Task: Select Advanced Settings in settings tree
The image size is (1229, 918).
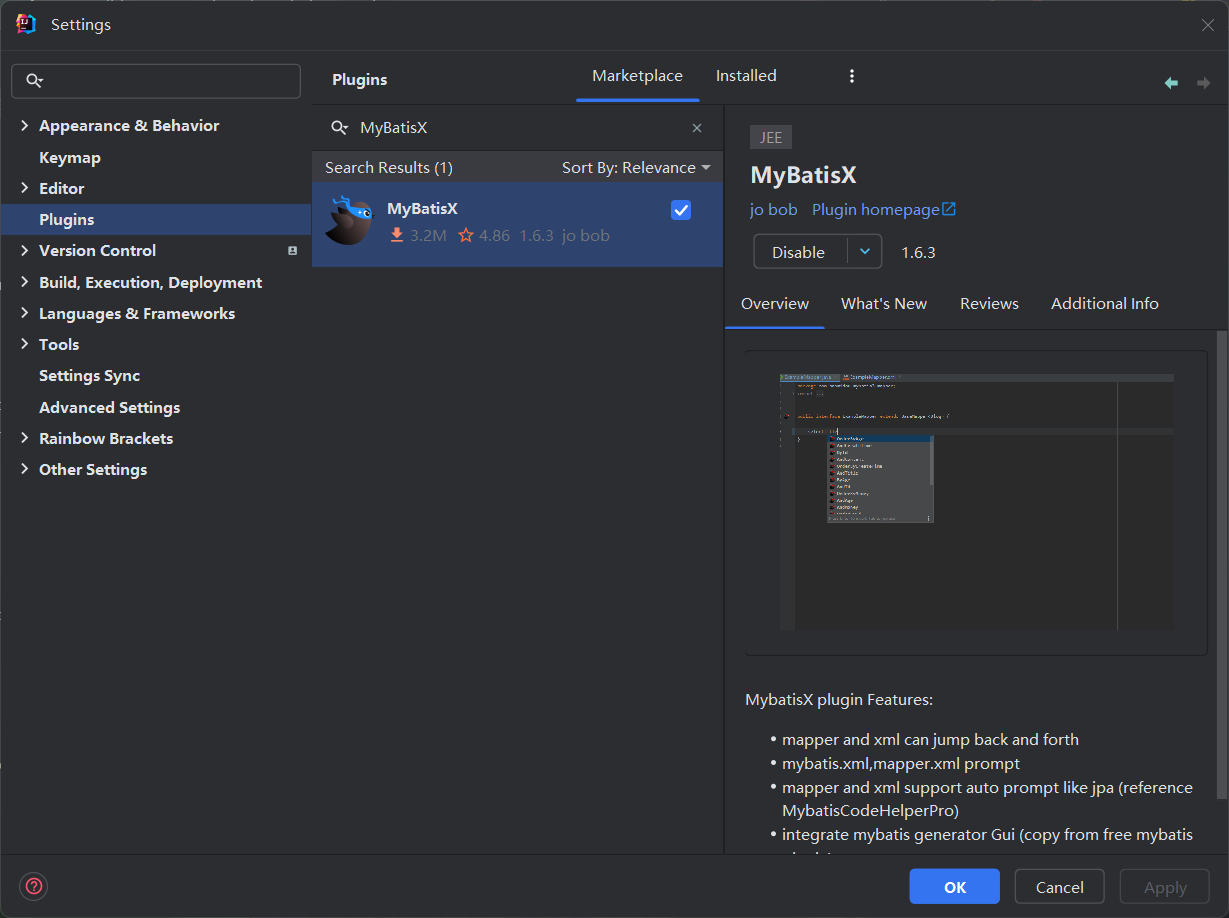Action: (110, 407)
